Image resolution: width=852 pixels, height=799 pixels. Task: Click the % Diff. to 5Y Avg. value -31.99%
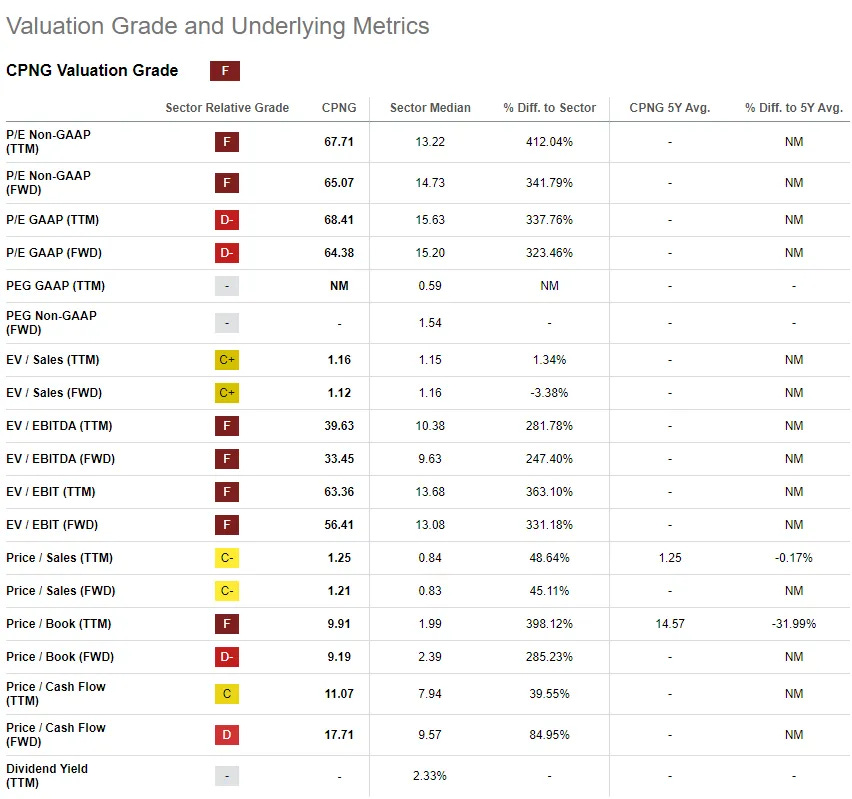coord(794,624)
